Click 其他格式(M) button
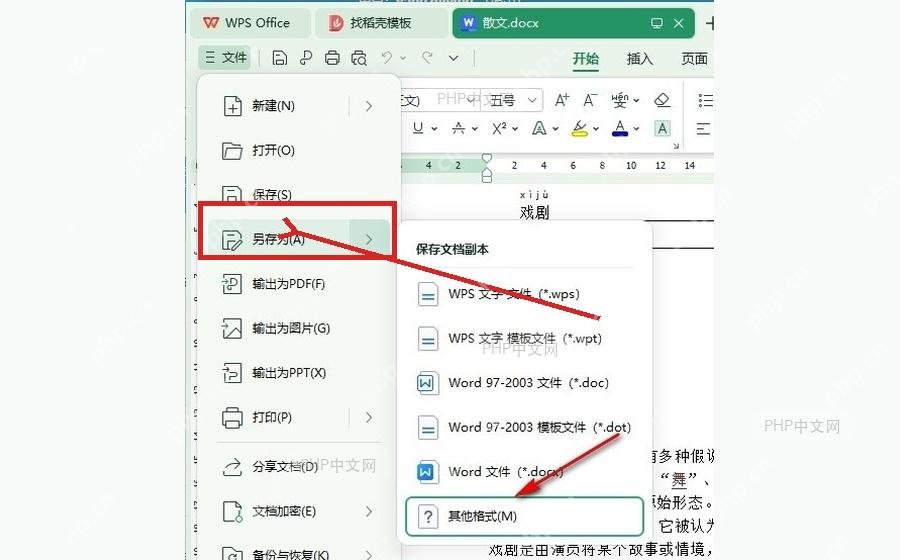Viewport: 900px width, 560px height. click(524, 516)
